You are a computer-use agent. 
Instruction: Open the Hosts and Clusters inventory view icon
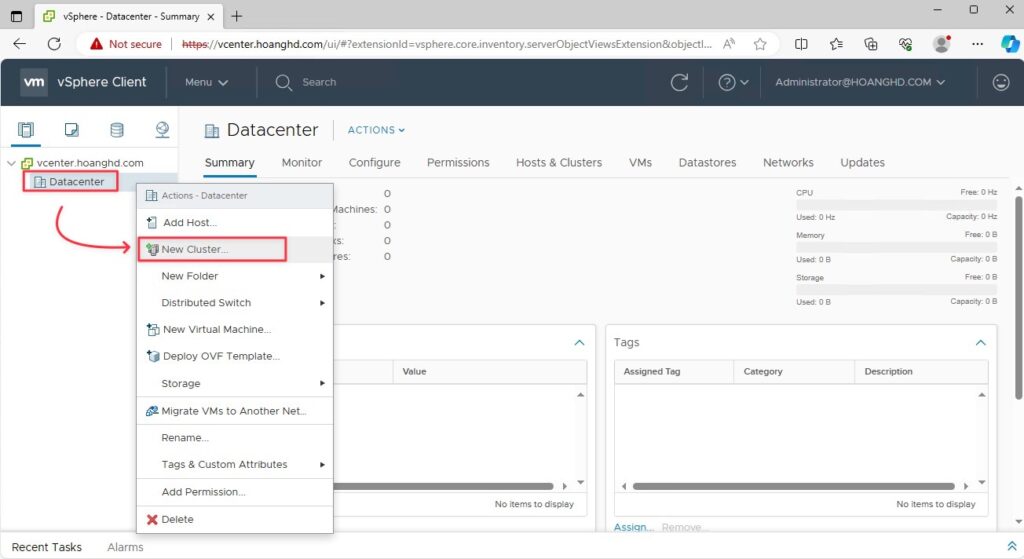[25, 130]
